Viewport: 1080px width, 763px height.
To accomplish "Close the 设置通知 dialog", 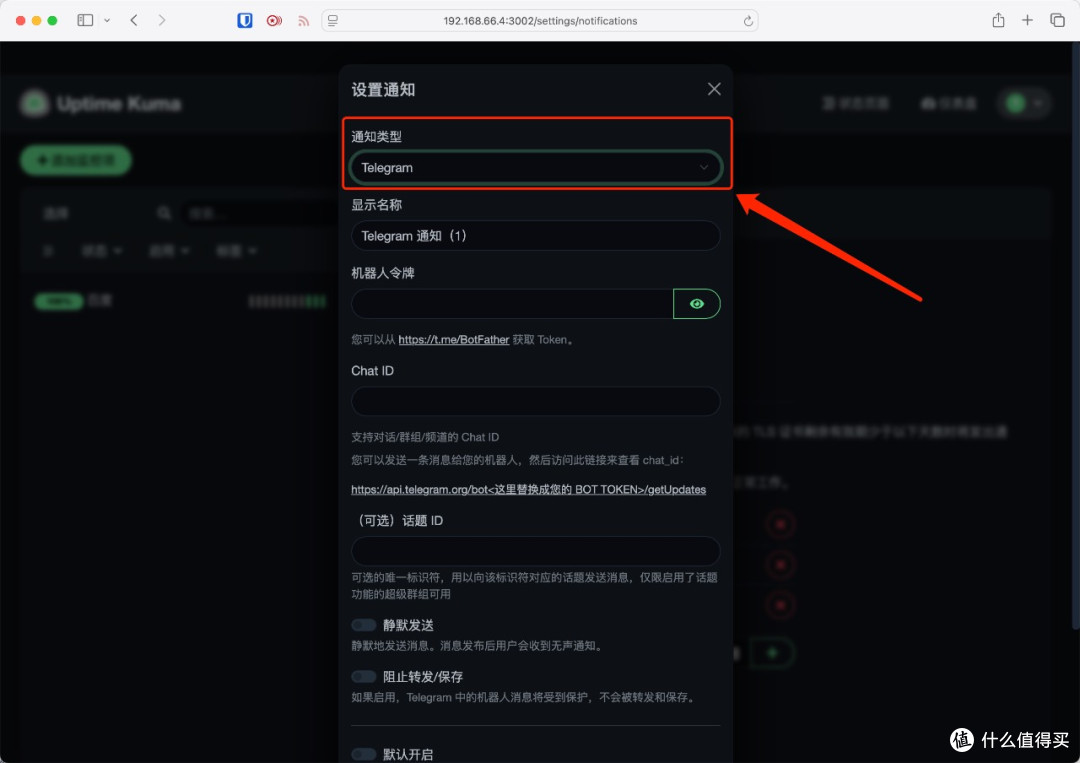I will 714,89.
